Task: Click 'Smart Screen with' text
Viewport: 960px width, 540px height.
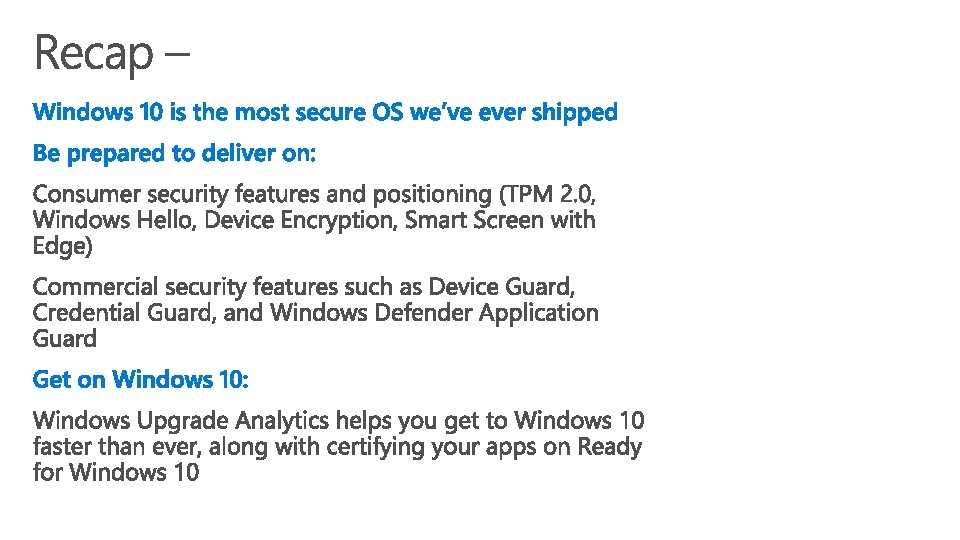Action: pos(500,220)
